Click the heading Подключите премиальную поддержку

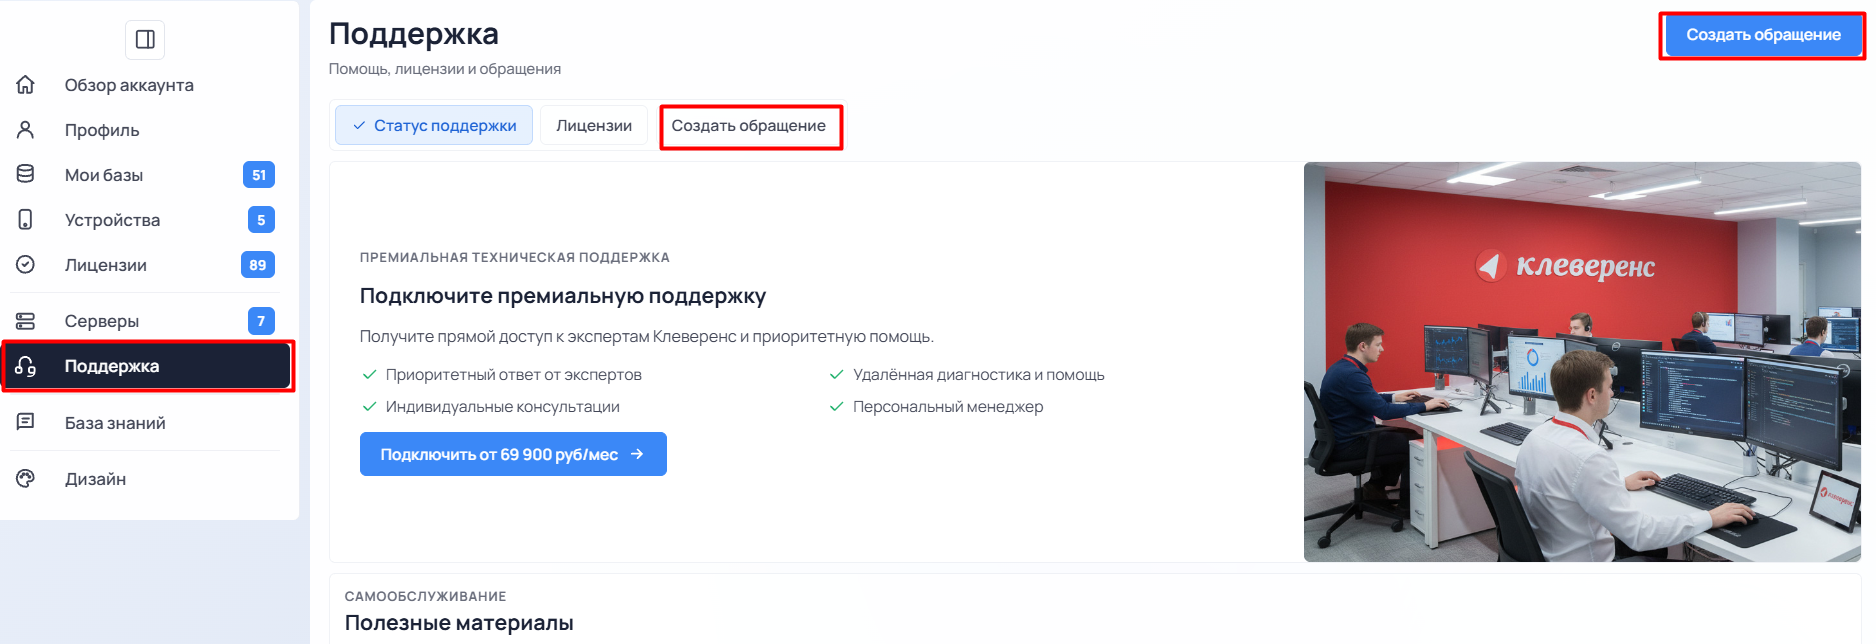pos(563,296)
